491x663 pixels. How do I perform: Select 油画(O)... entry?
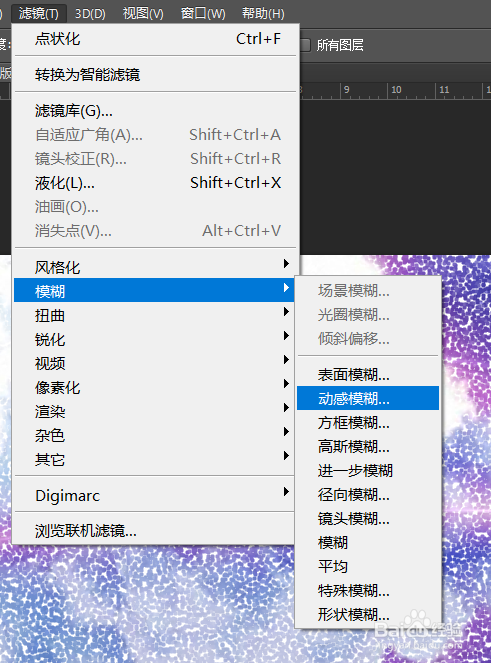tap(155, 207)
